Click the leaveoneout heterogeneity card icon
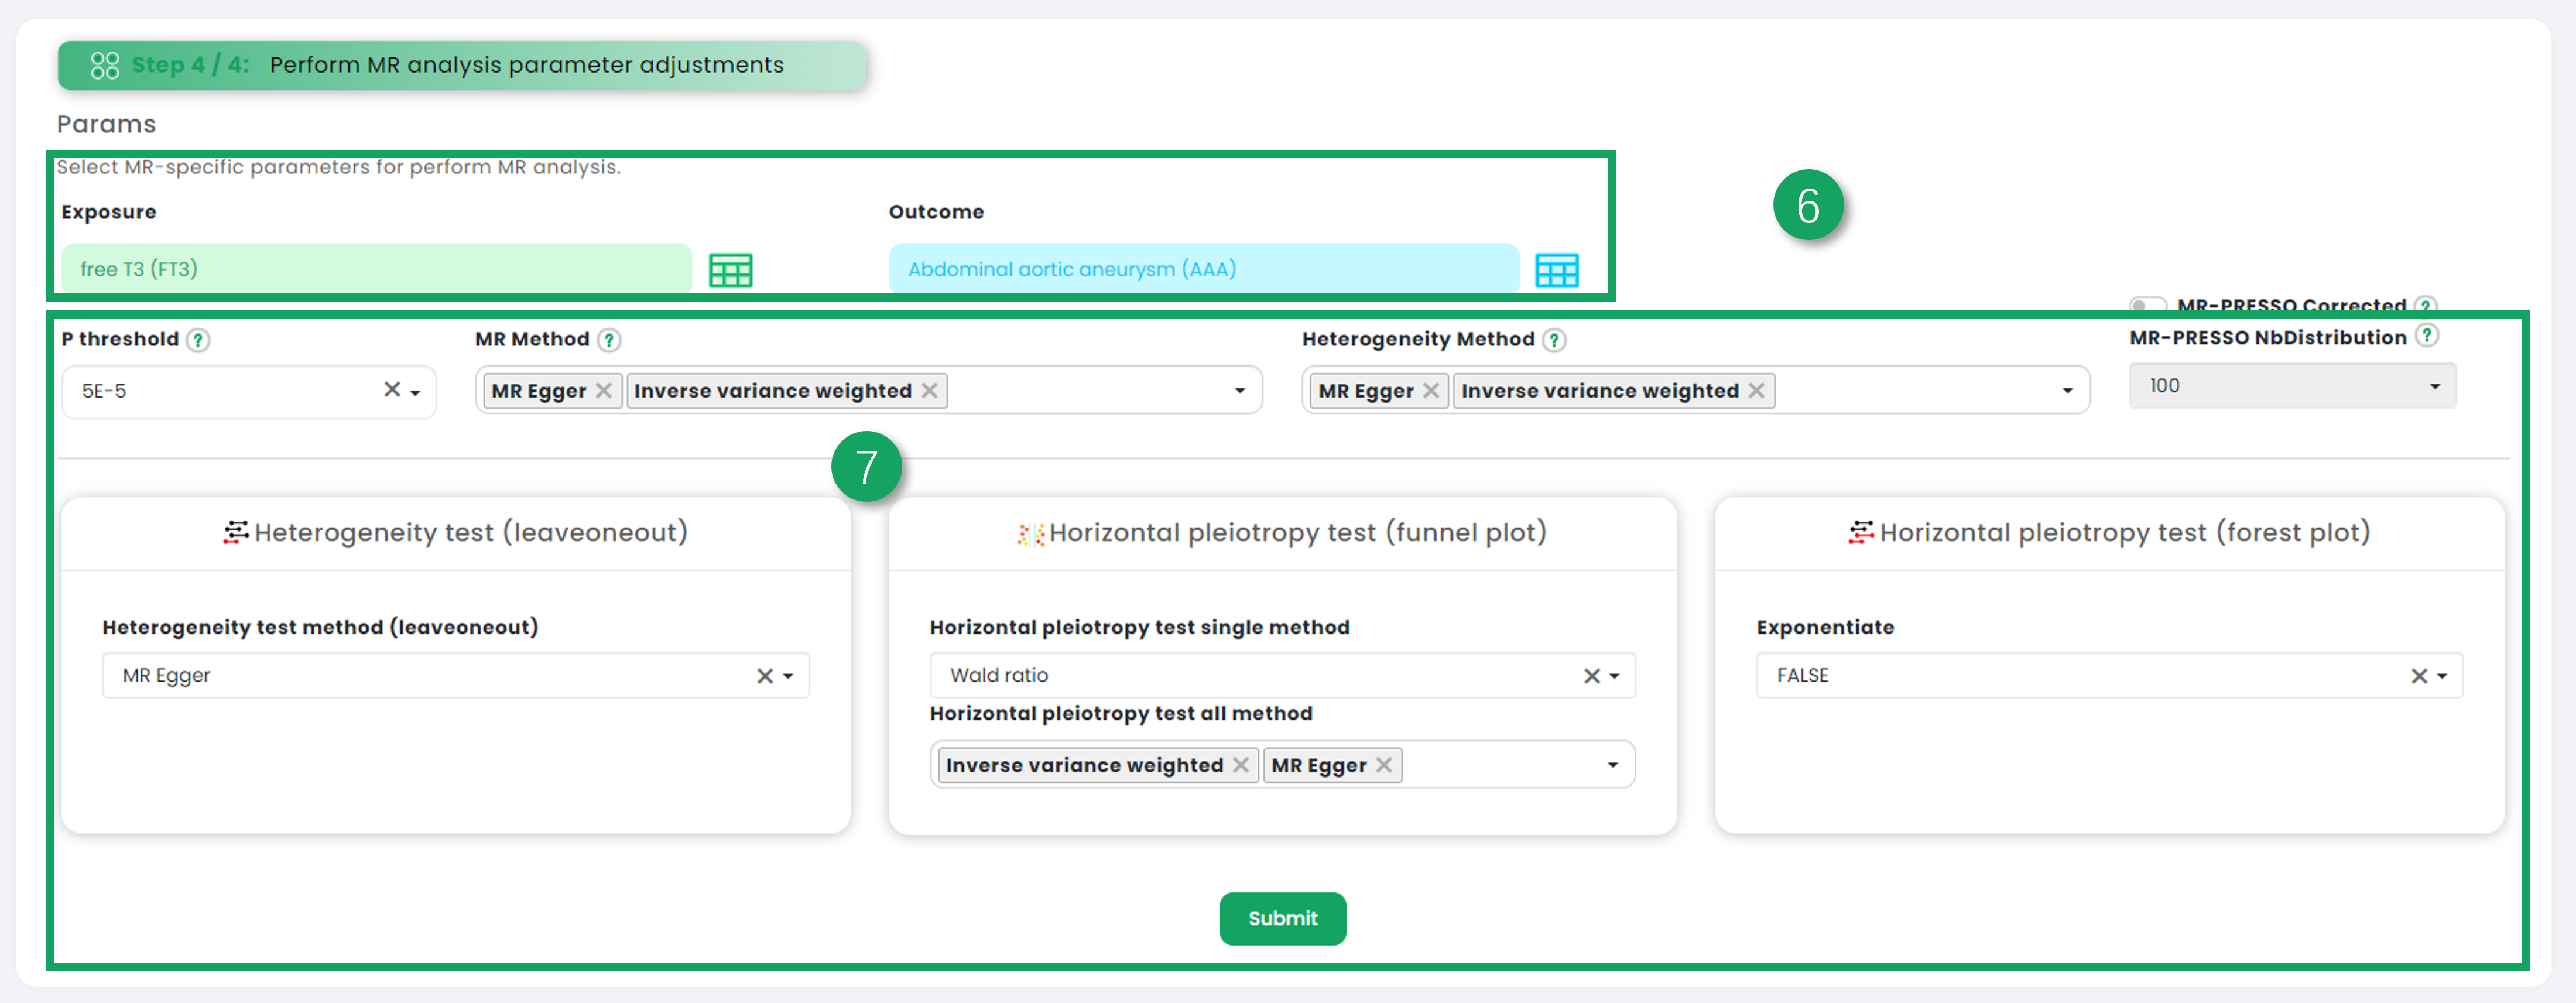This screenshot has width=2576, height=1003. tap(236, 532)
